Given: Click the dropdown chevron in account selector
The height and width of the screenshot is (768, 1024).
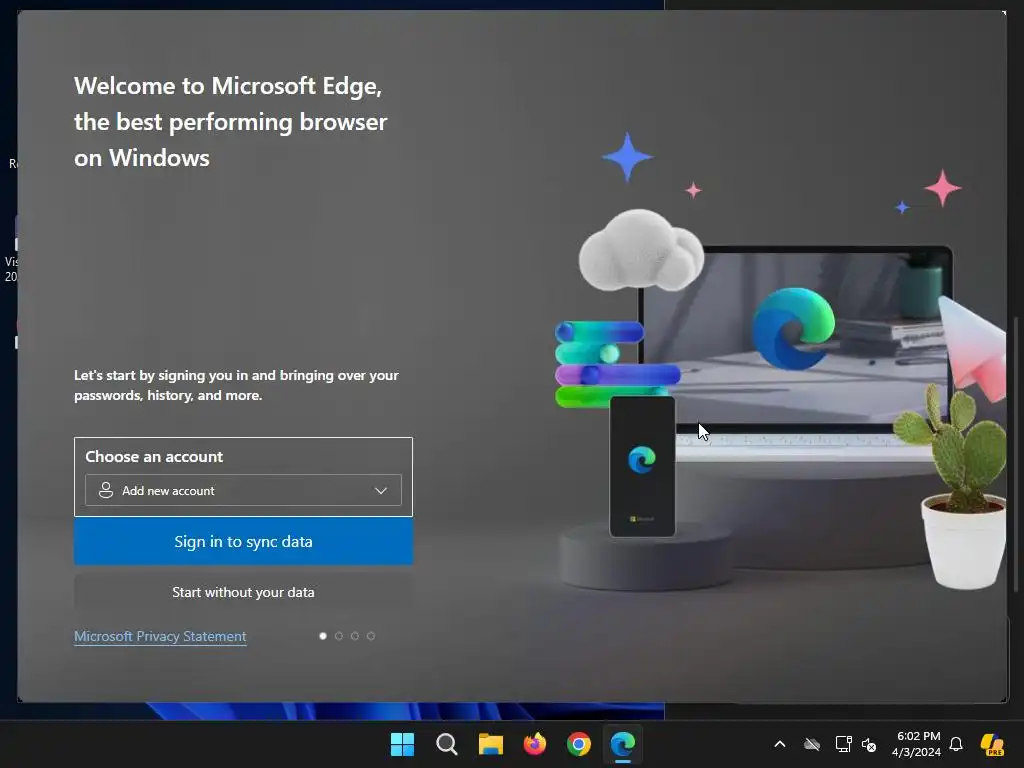Looking at the screenshot, I should coord(381,490).
